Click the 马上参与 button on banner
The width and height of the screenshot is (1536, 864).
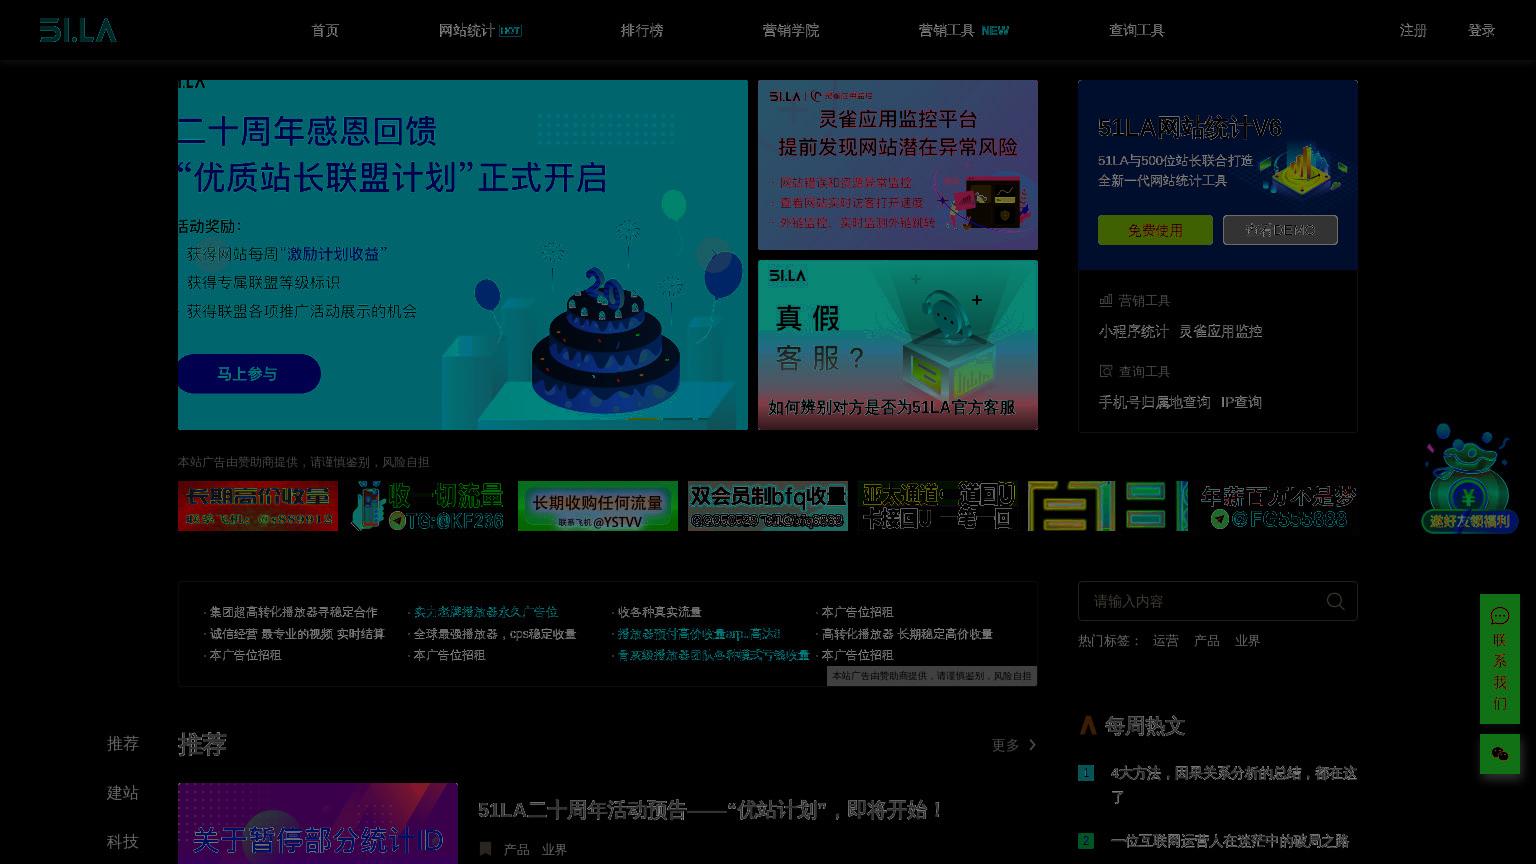pyautogui.click(x=248, y=374)
